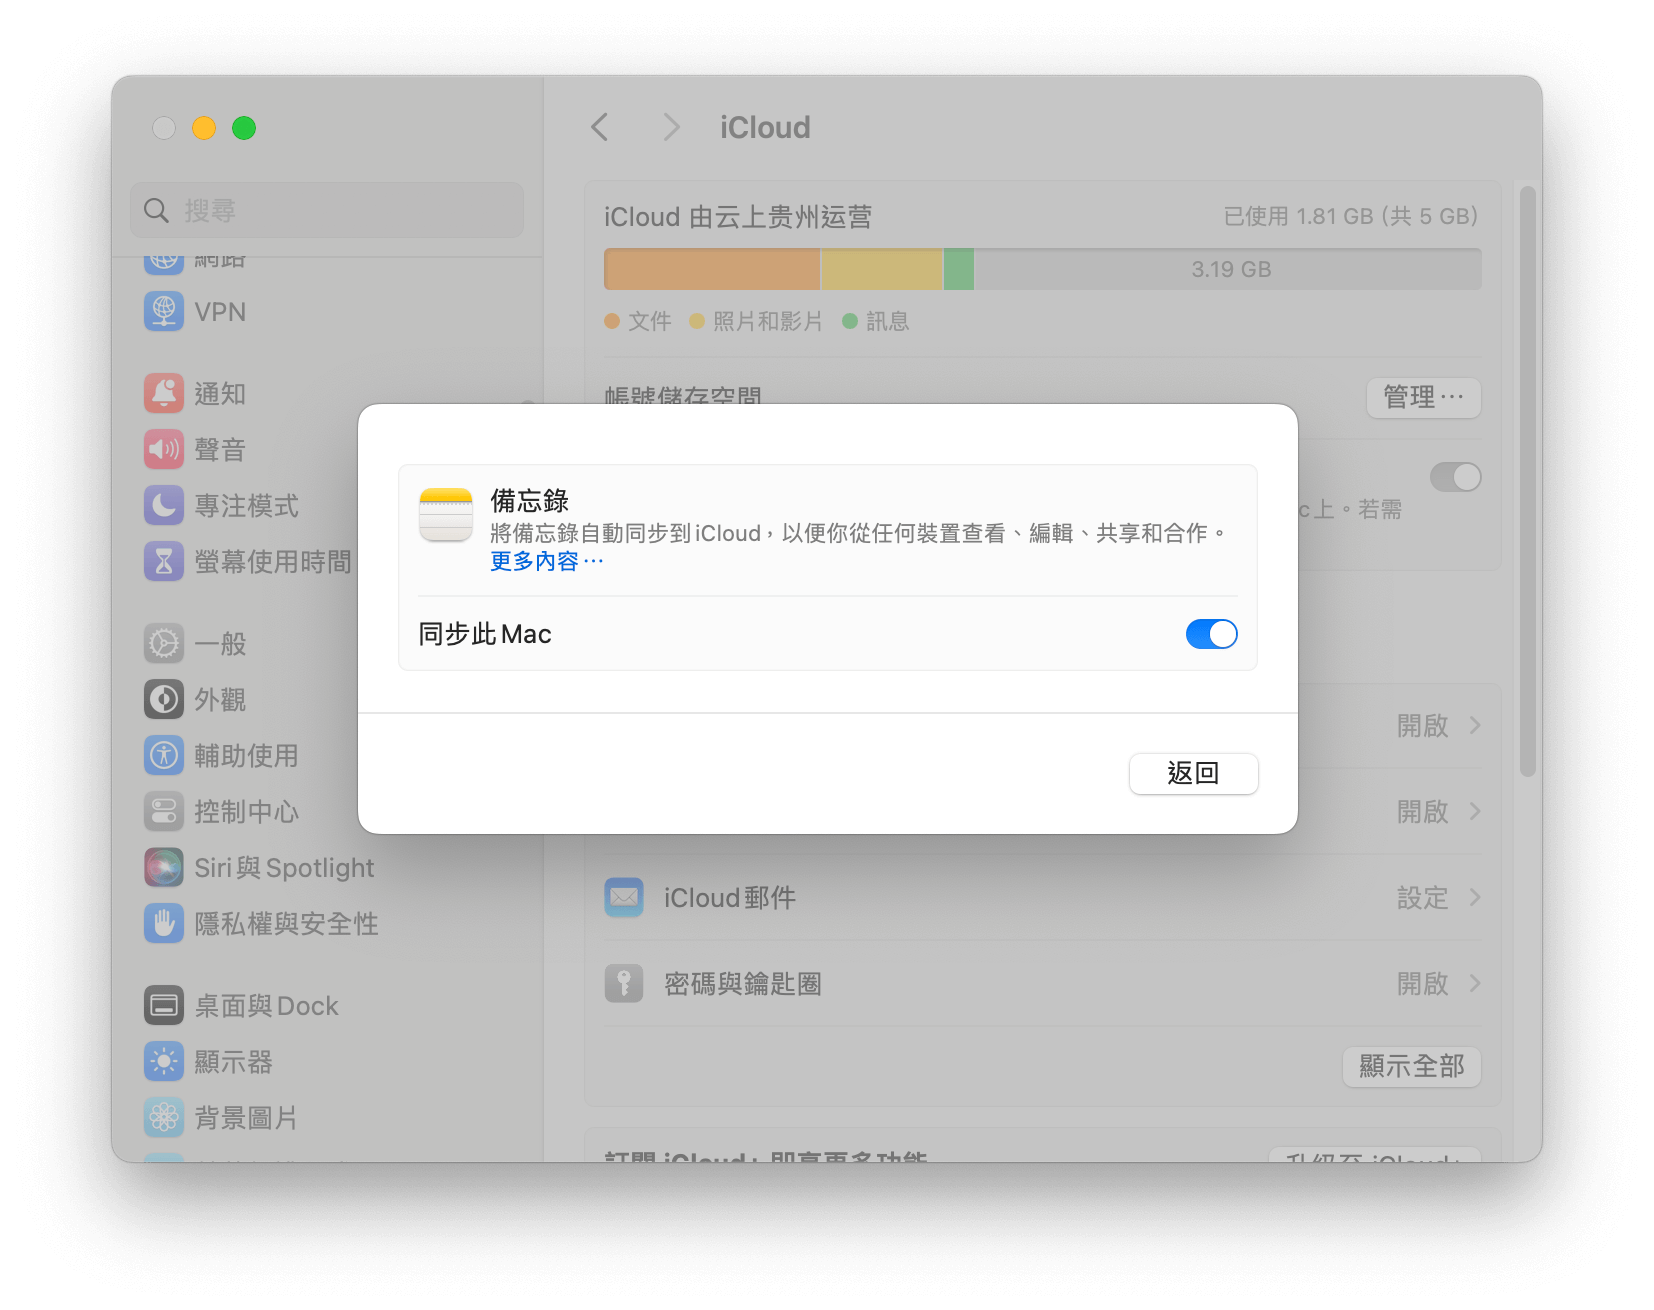
Task: Click the 輔助使用 accessibility icon
Action: click(164, 755)
